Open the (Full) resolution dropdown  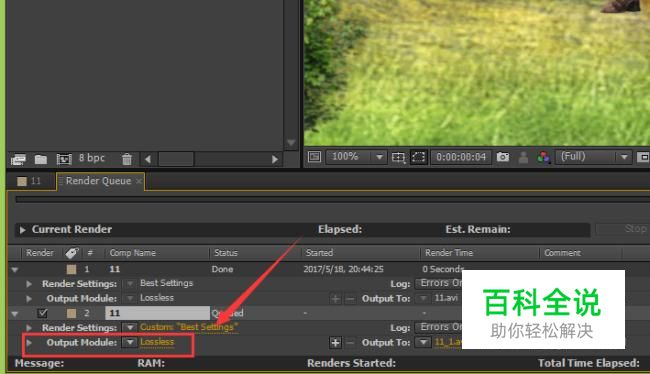[594, 157]
